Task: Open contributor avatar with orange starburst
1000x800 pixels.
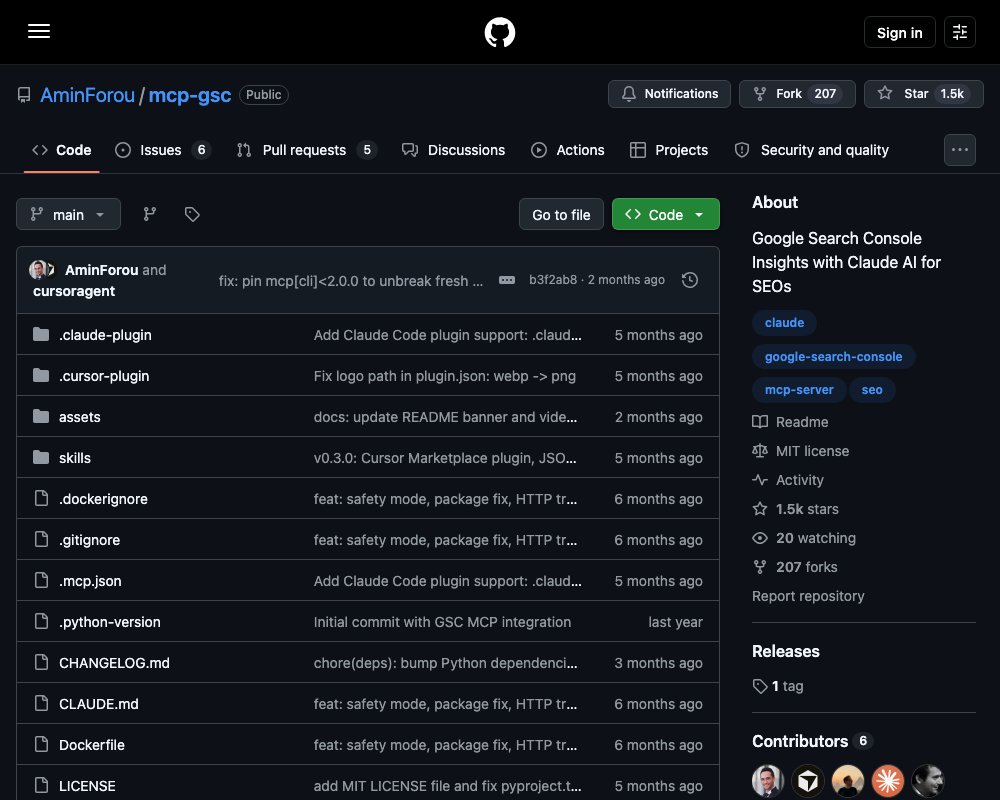Action: (x=888, y=780)
